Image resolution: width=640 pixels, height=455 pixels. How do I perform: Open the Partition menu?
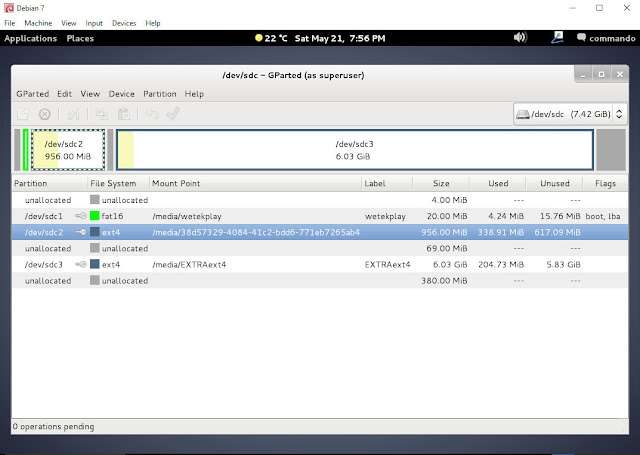click(160, 94)
